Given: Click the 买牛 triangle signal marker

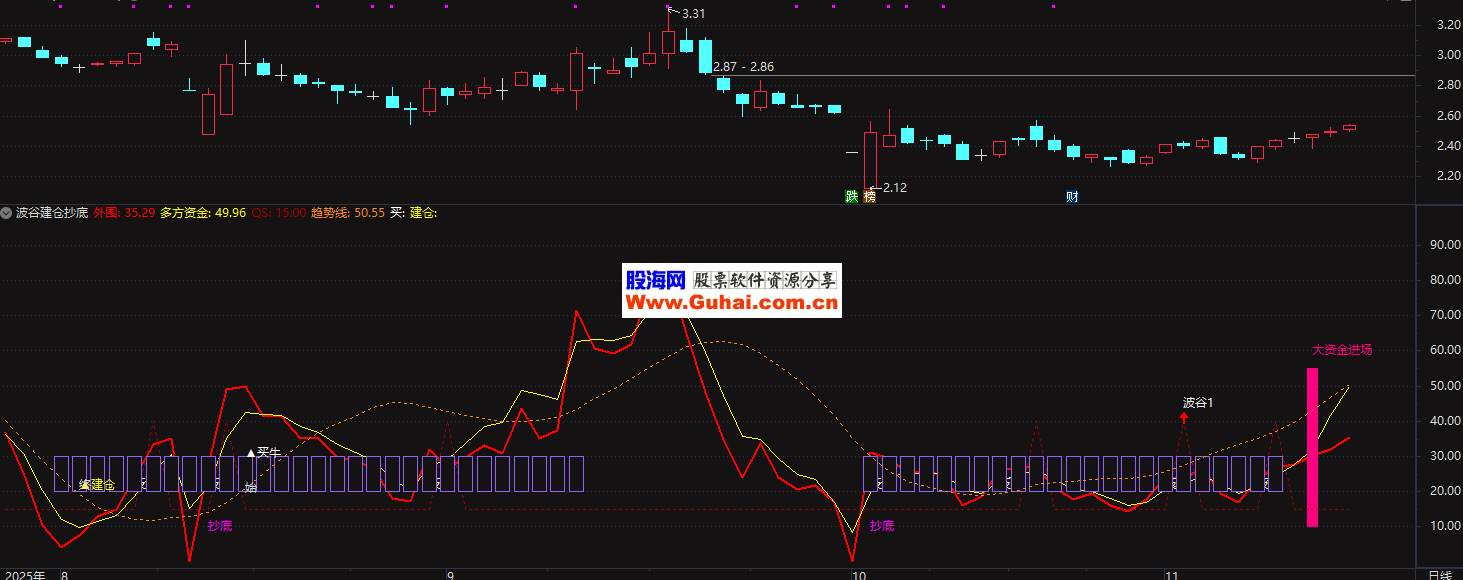Looking at the screenshot, I should (x=252, y=453).
